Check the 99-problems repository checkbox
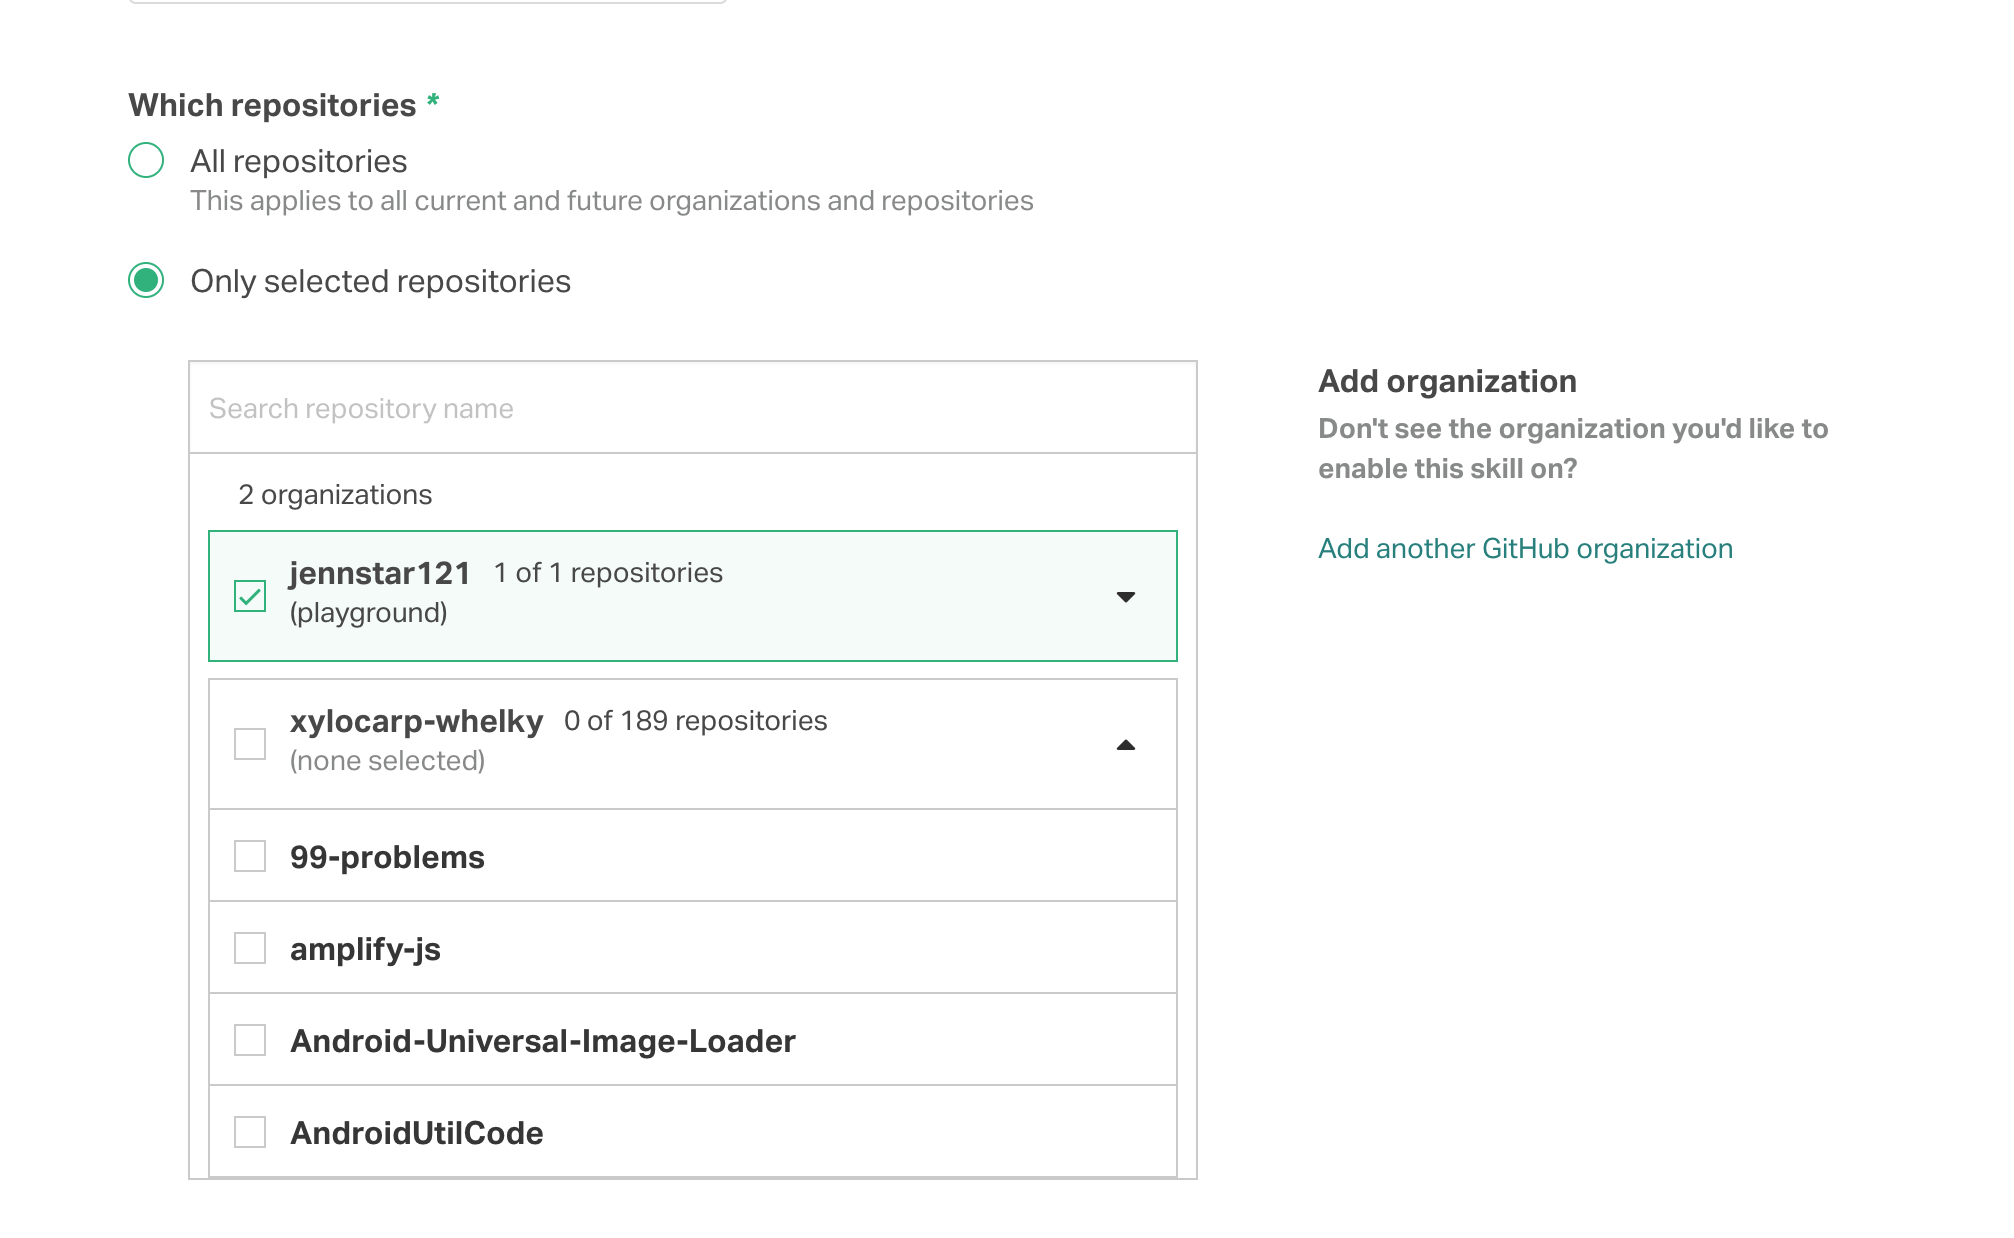The width and height of the screenshot is (2014, 1238). 250,856
